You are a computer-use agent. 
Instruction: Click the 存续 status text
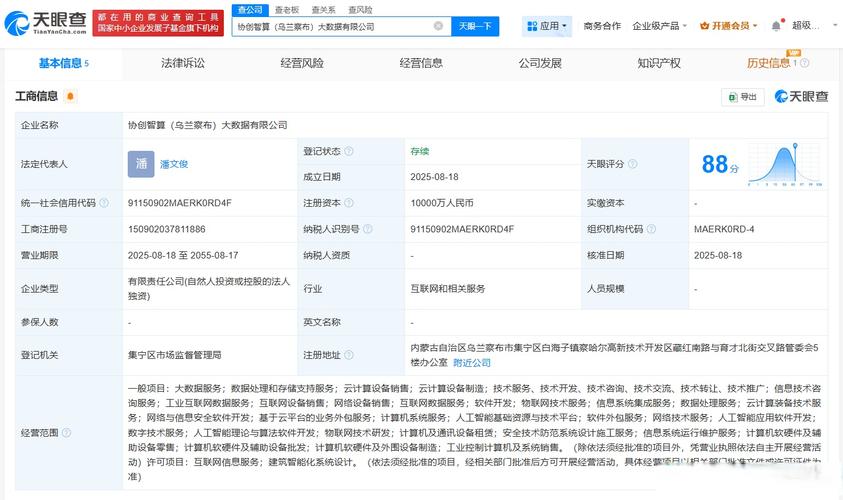[x=420, y=152]
